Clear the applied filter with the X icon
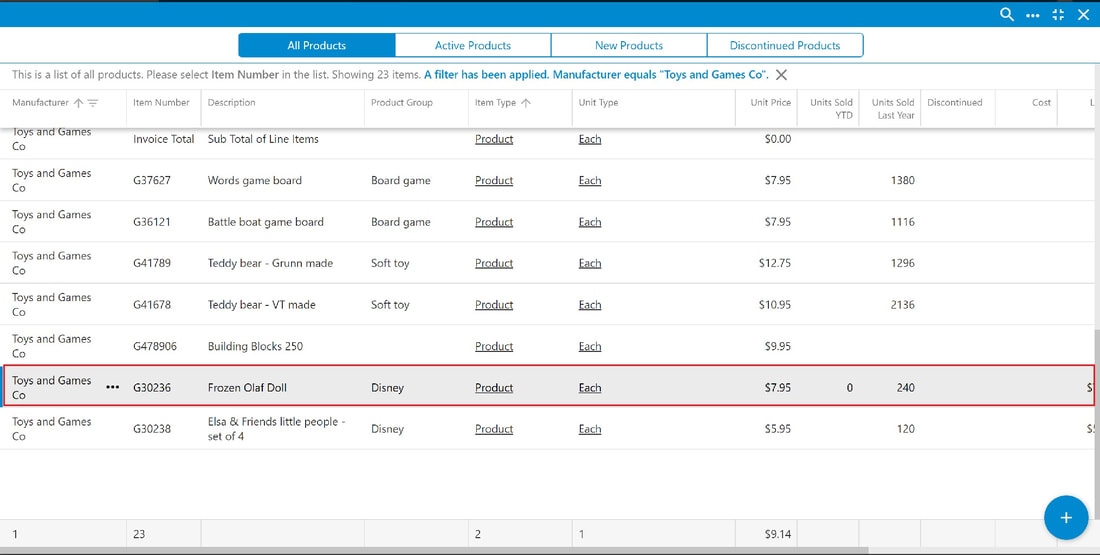 coord(781,74)
